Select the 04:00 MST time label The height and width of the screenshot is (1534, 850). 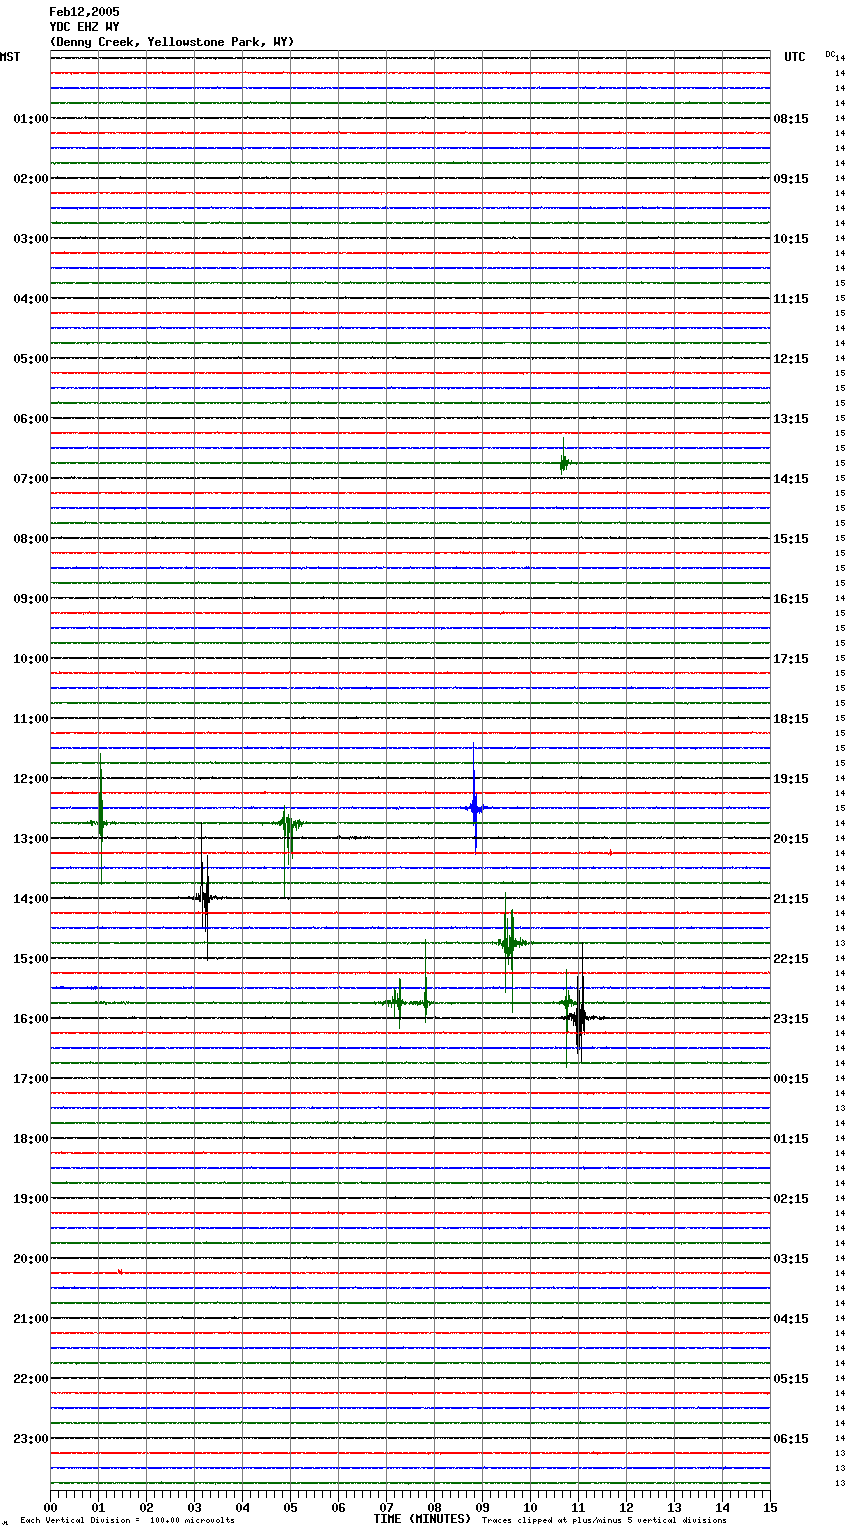30,299
